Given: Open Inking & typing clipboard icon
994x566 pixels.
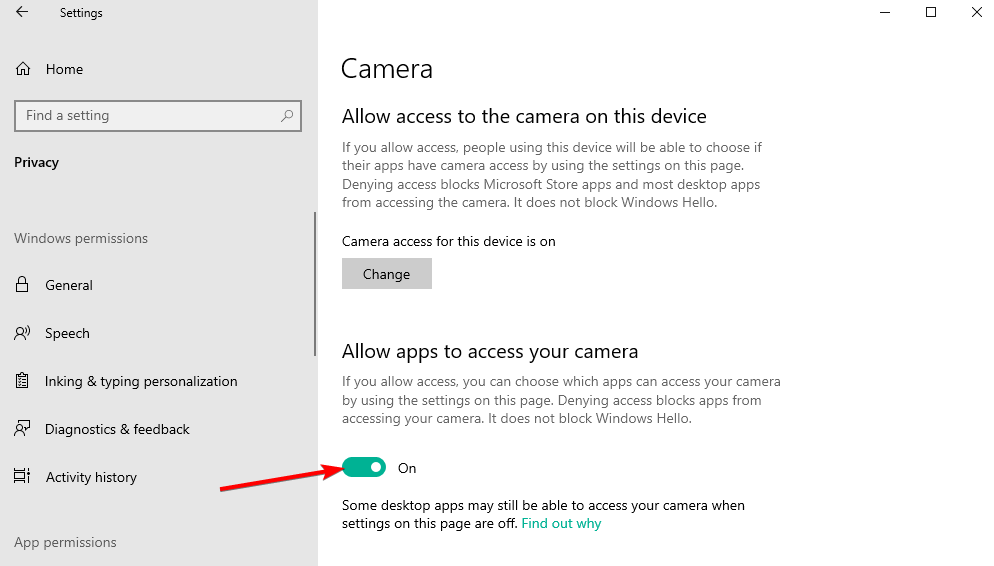Looking at the screenshot, I should tap(22, 381).
